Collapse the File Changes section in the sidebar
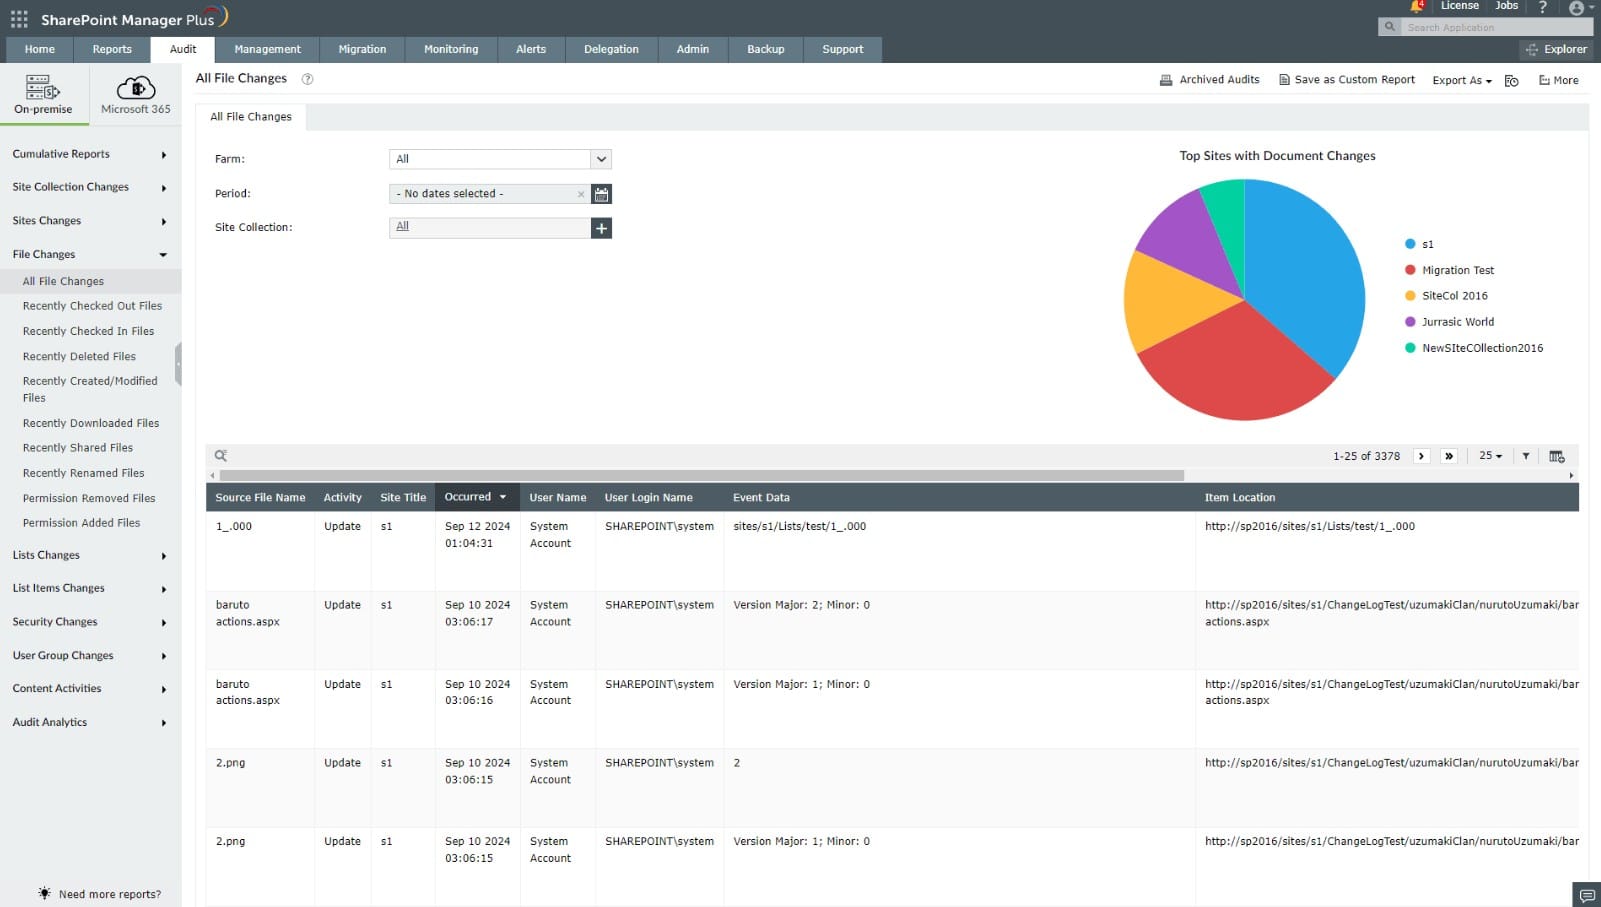This screenshot has height=907, width=1601. click(x=163, y=254)
